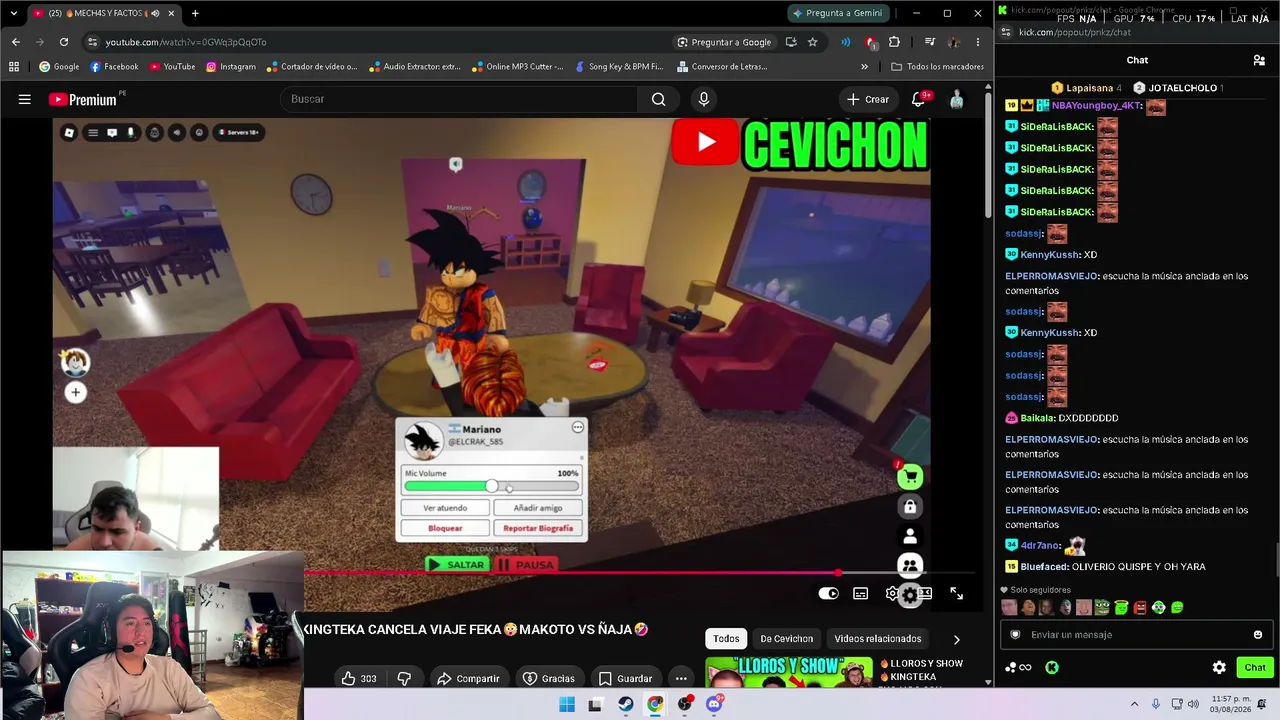
Task: Open a new Chrome tab
Action: point(195,13)
